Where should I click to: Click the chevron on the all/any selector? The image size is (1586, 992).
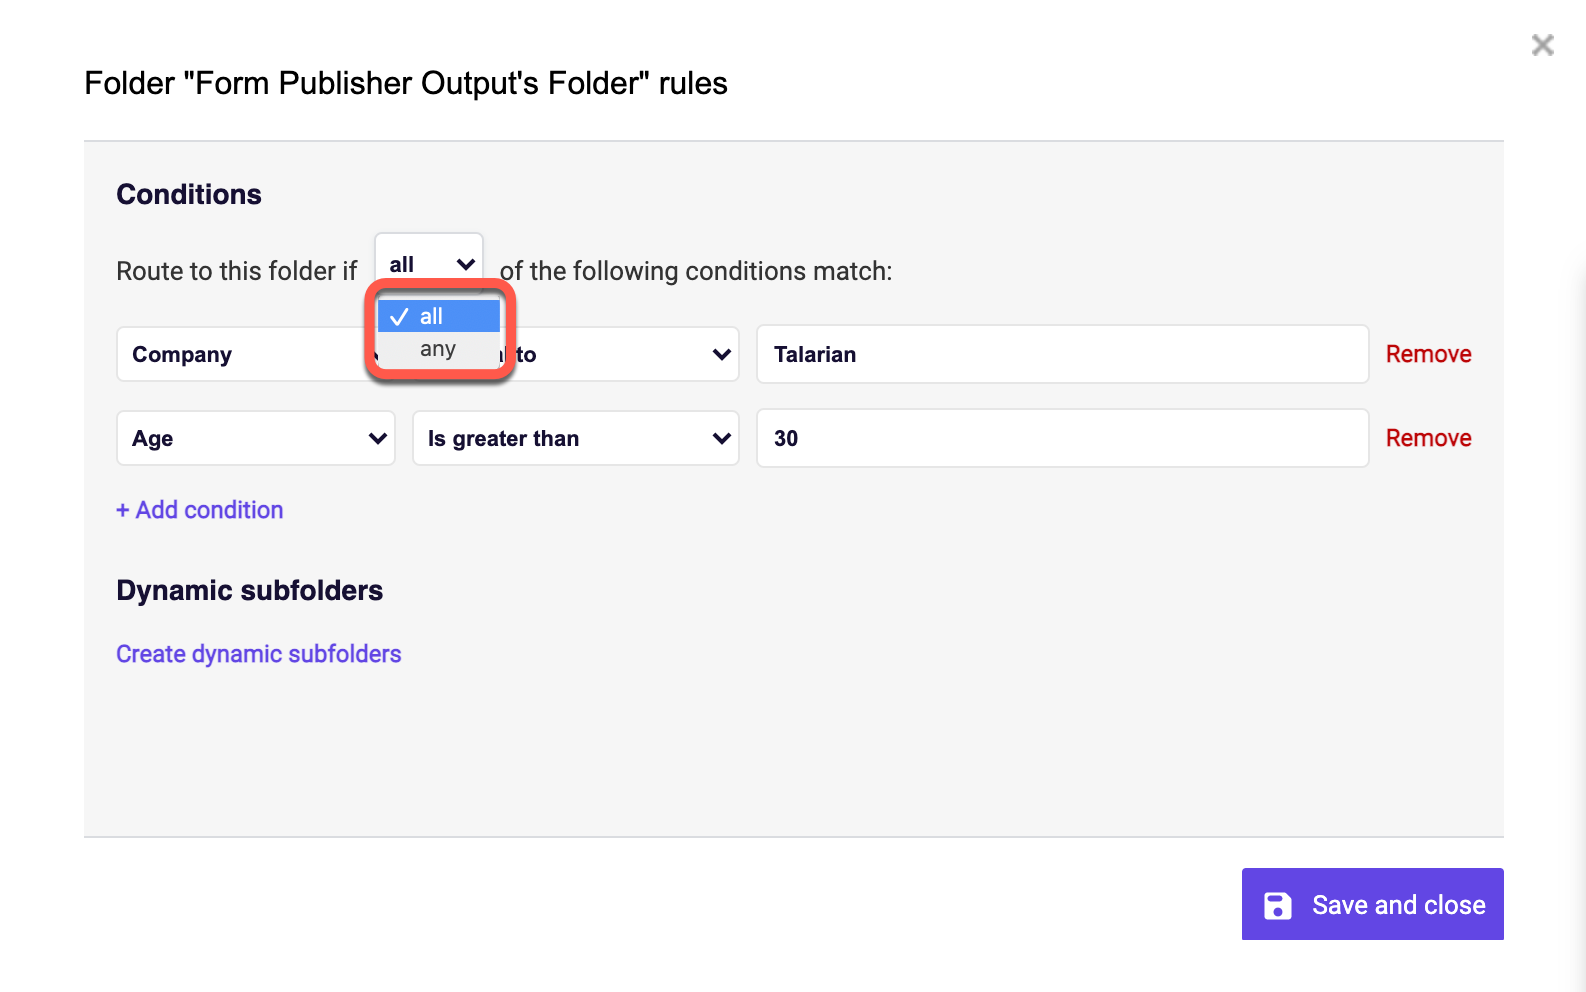pyautogui.click(x=465, y=264)
